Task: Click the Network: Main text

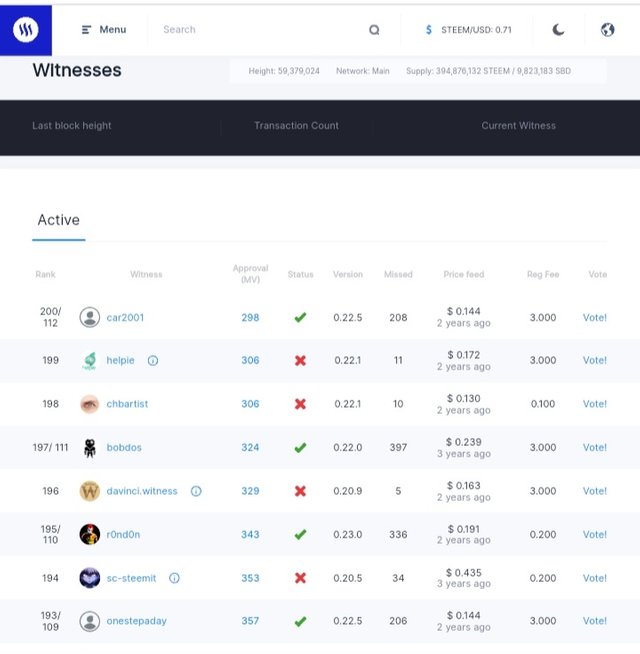Action: tap(363, 71)
